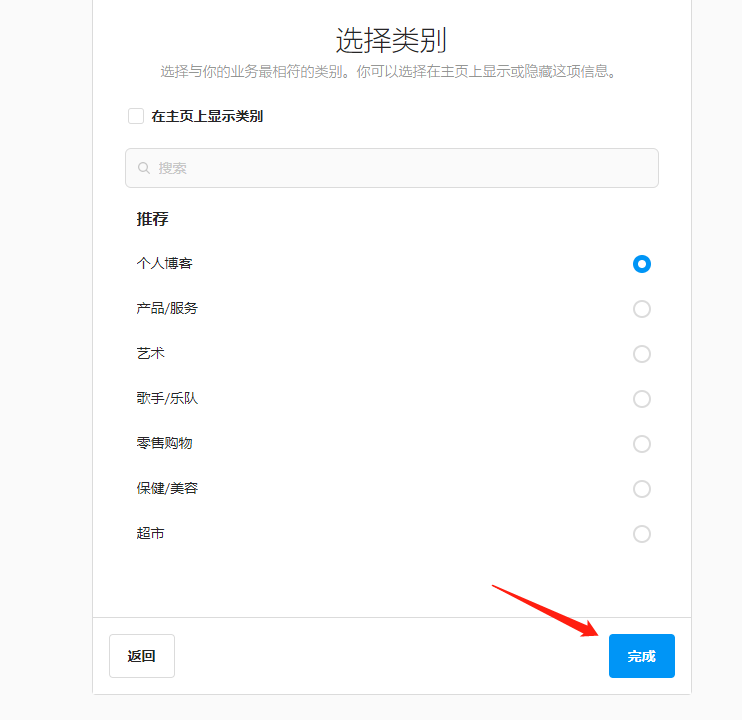
Task: Pick the 超市 radio button
Action: coord(642,534)
